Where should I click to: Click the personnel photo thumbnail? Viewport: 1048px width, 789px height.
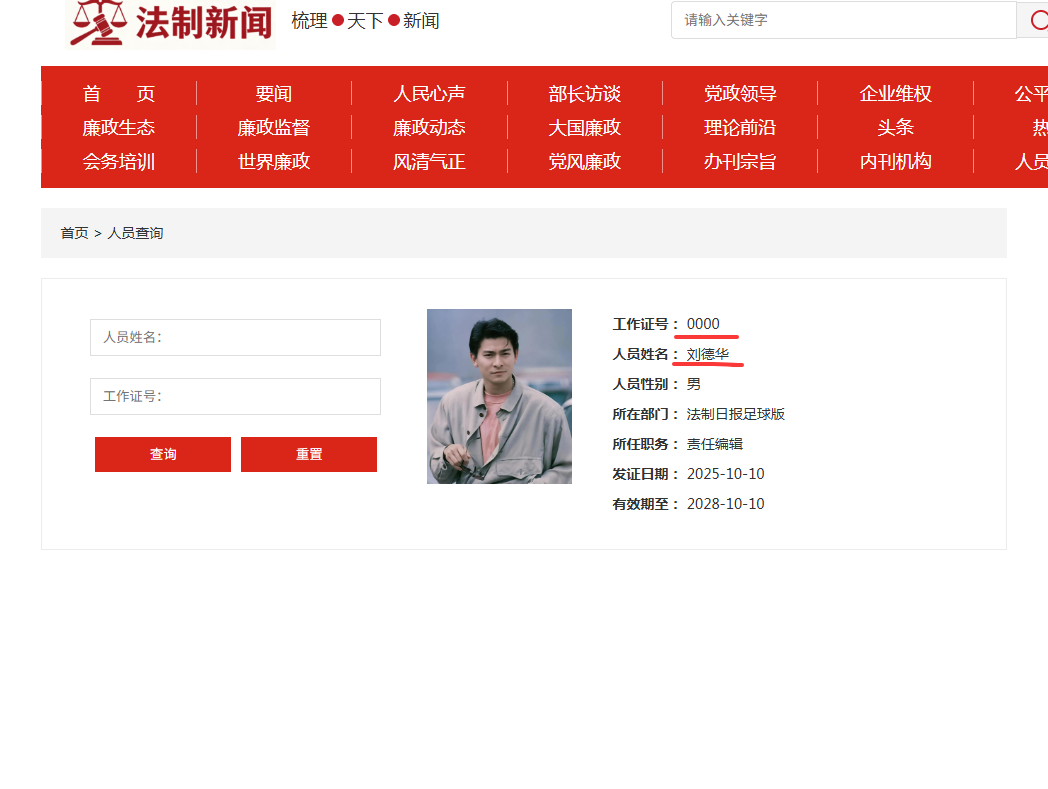499,396
